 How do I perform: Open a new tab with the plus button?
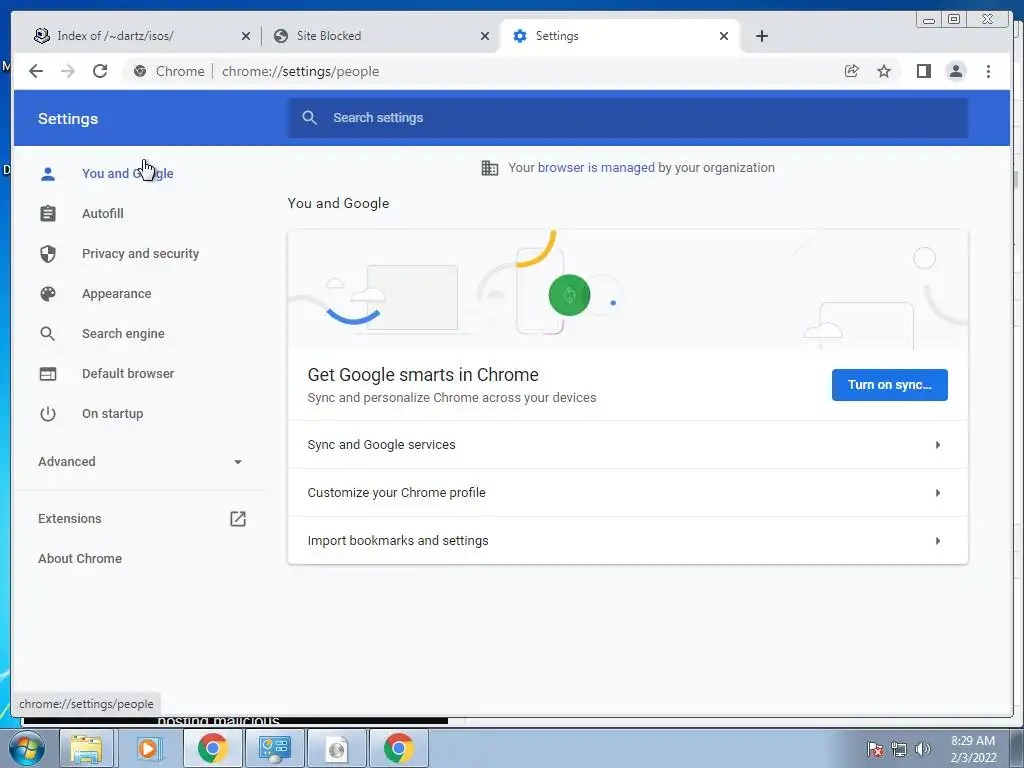coord(761,36)
